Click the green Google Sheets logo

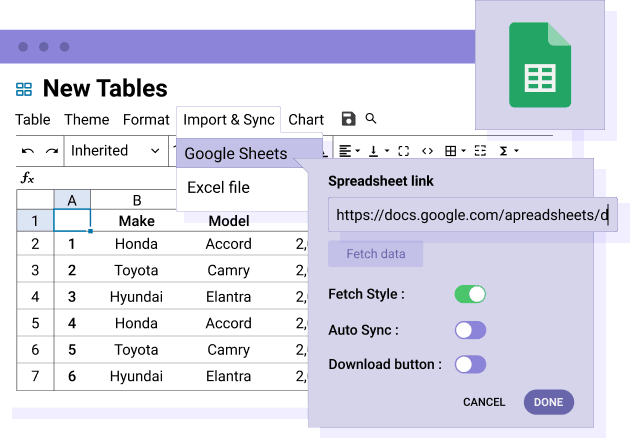click(539, 65)
